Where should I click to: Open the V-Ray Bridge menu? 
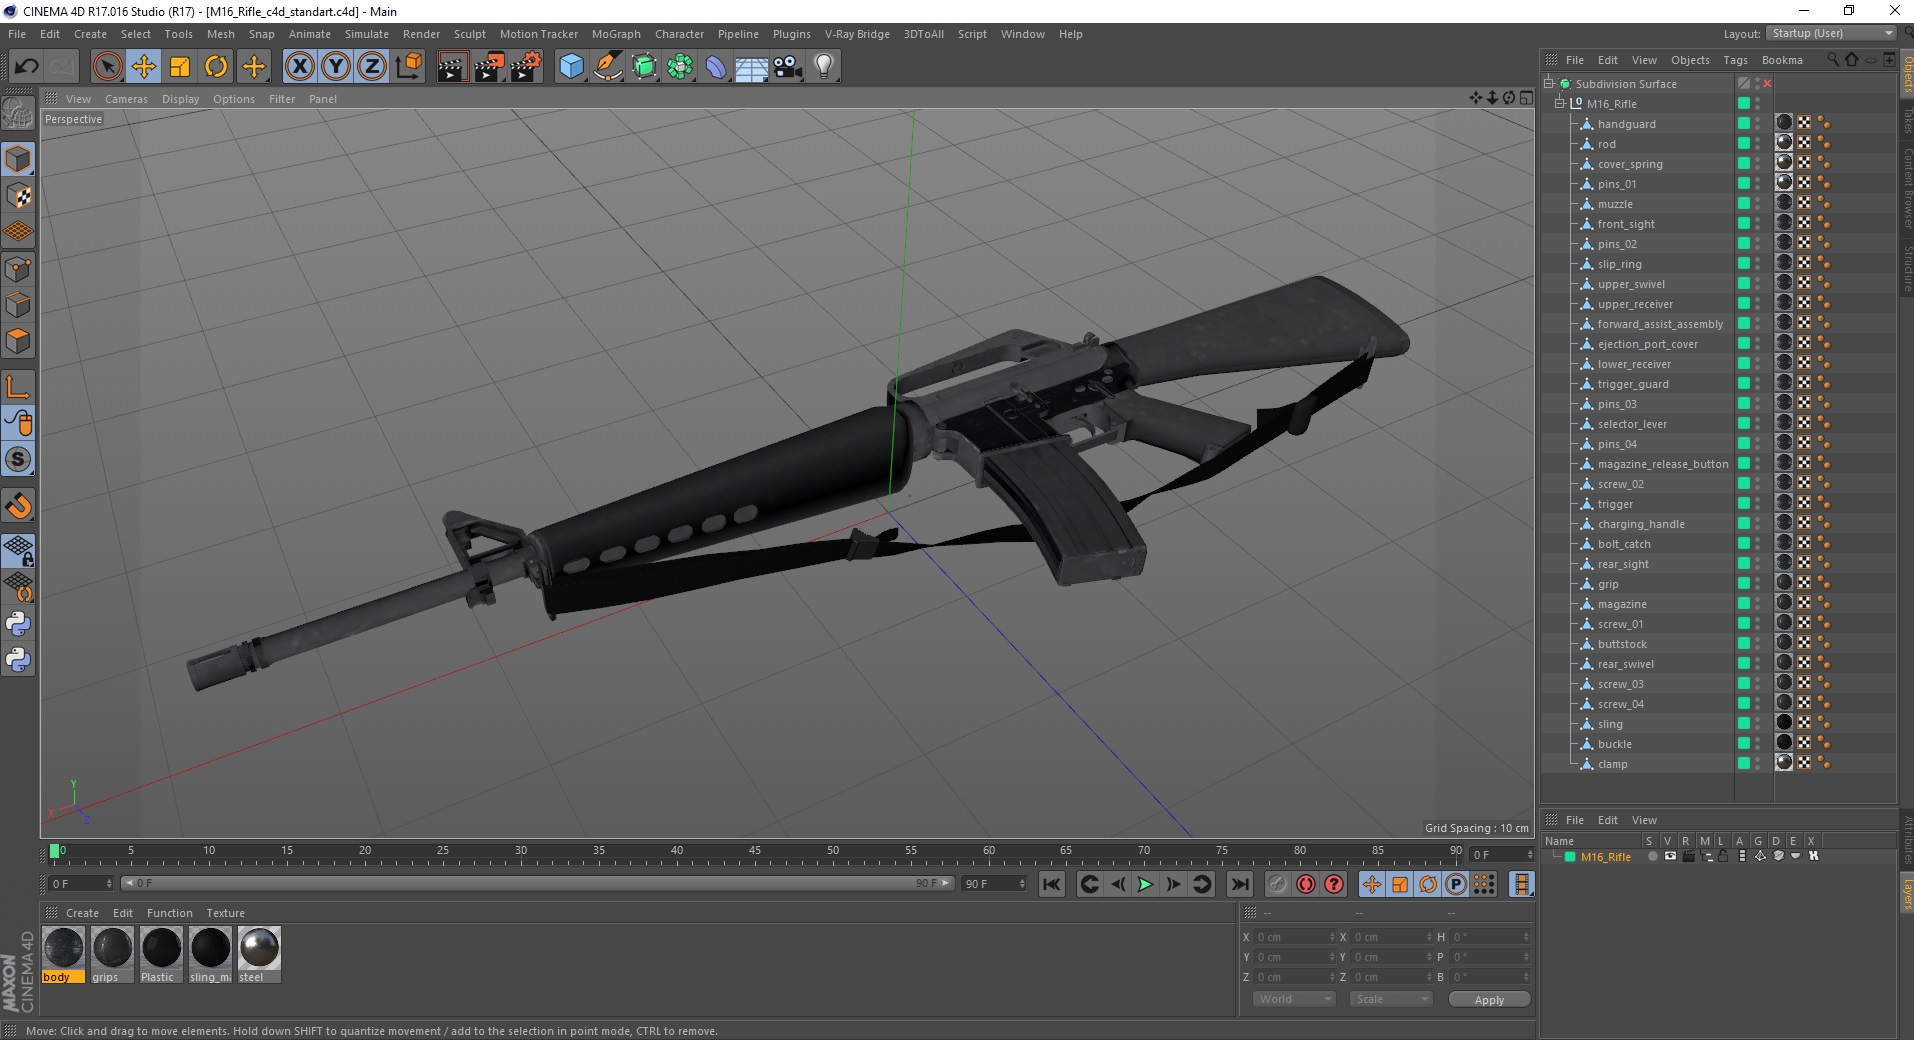point(857,34)
